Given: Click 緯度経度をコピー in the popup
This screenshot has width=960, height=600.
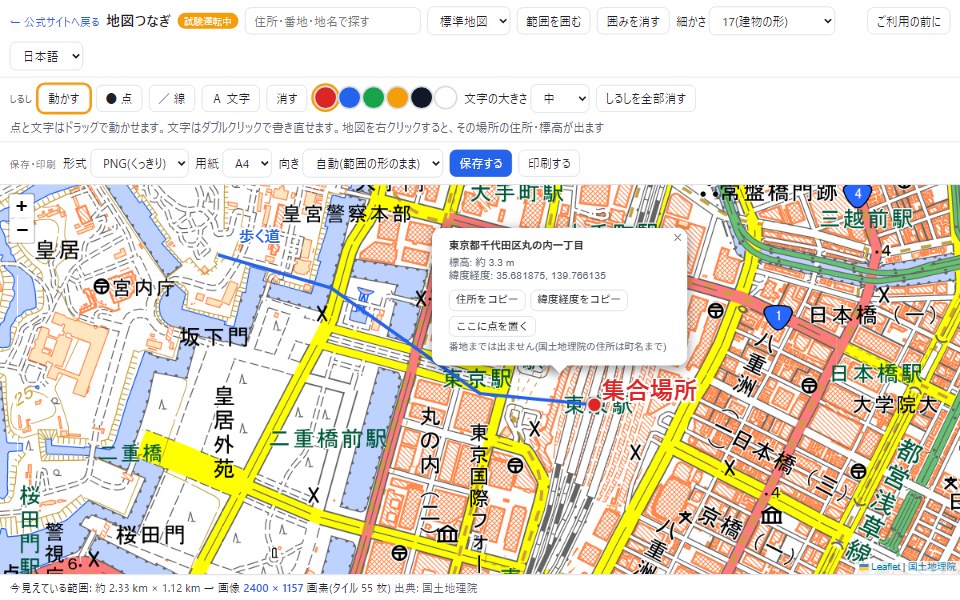Looking at the screenshot, I should [x=579, y=299].
